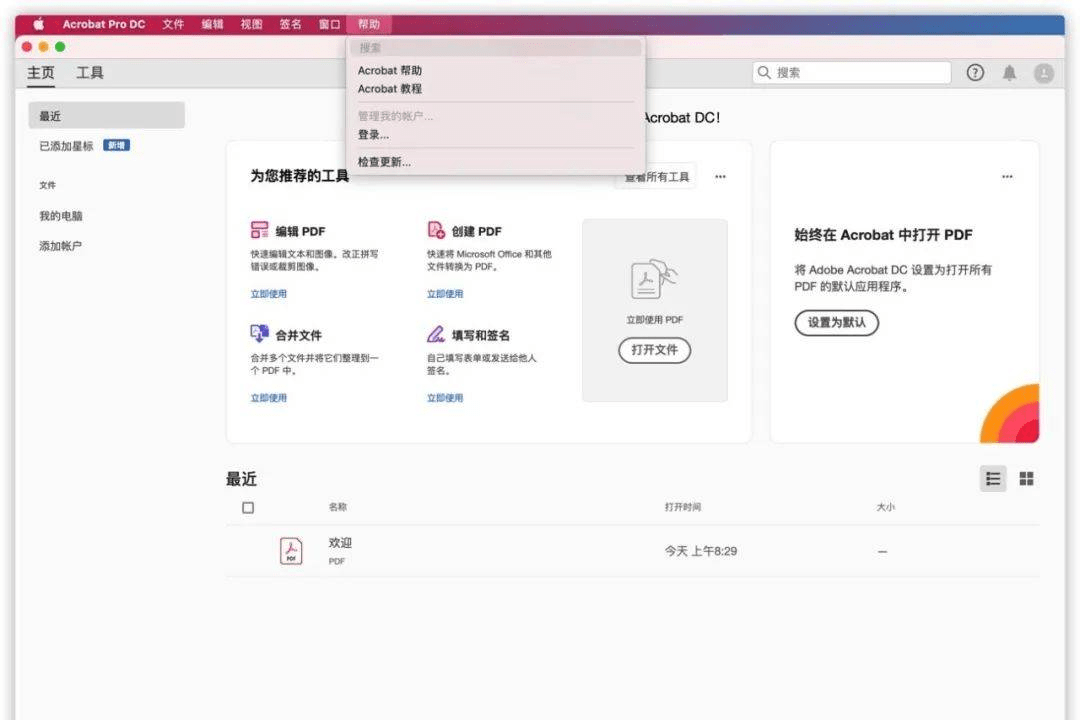Click the 创建 PDF tool icon

(436, 229)
